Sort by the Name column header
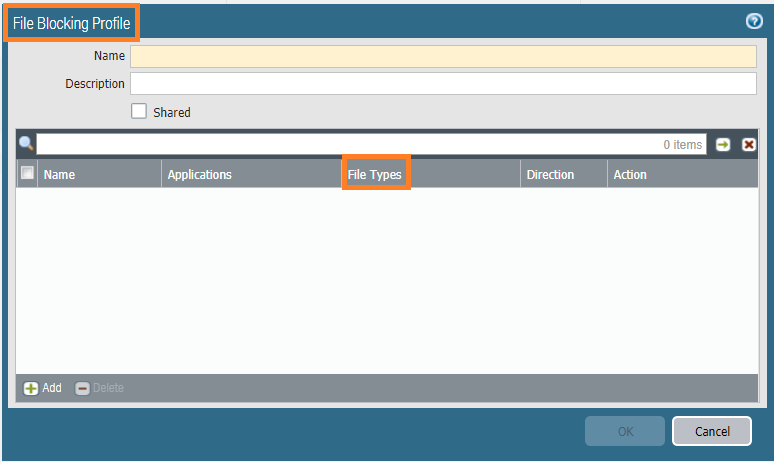Image resolution: width=774 pixels, height=462 pixels. [99, 174]
